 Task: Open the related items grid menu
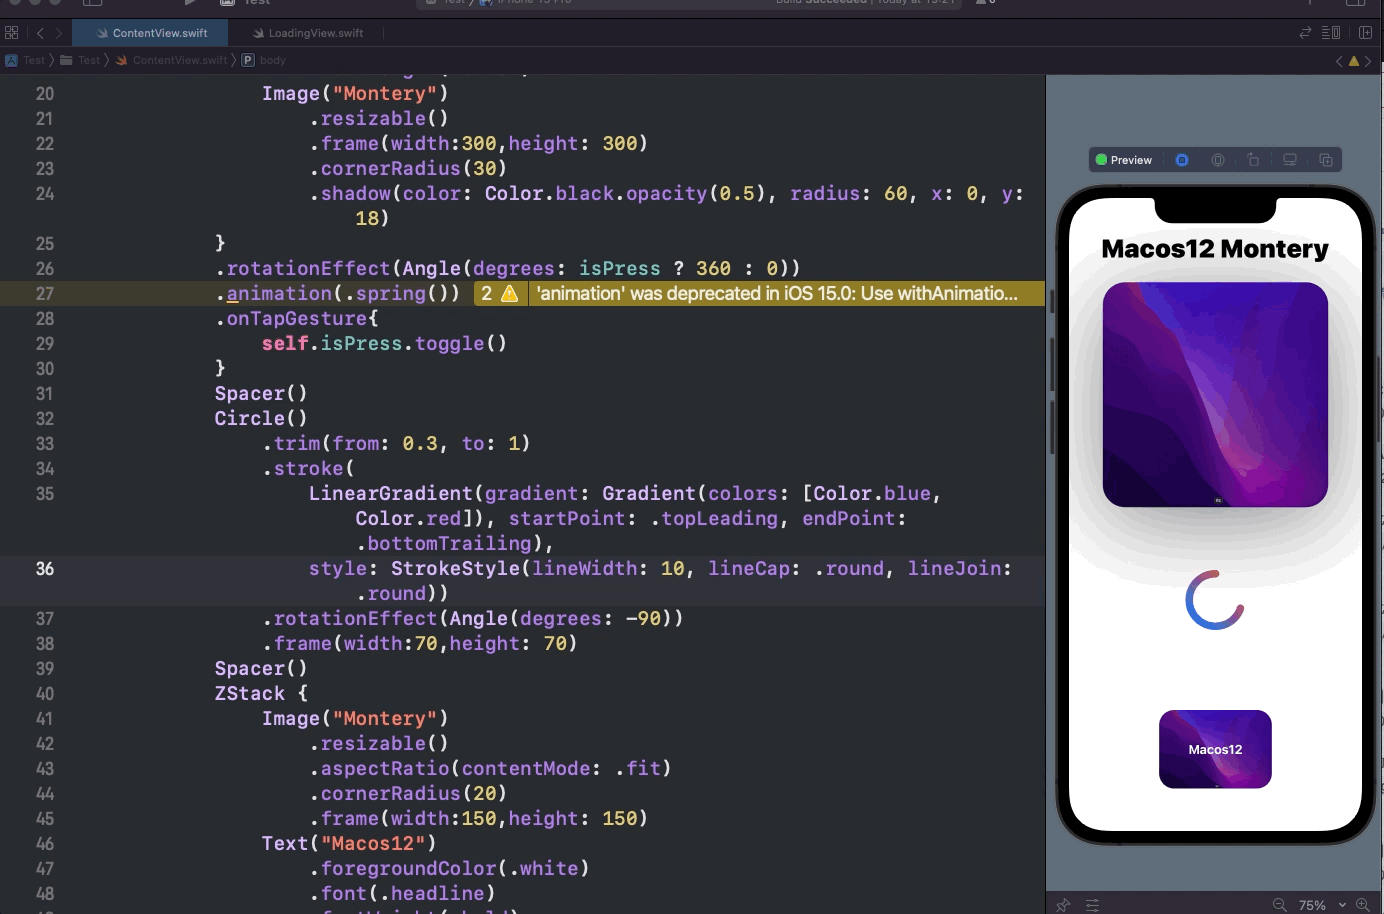click(x=12, y=33)
